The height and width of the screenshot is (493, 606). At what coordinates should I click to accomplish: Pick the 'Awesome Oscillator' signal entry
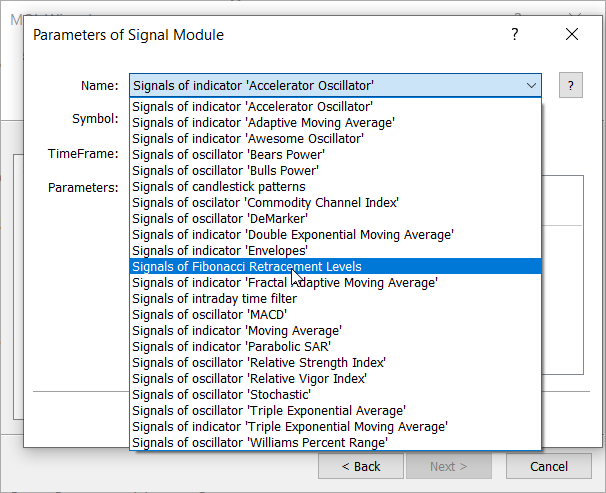click(x=247, y=139)
